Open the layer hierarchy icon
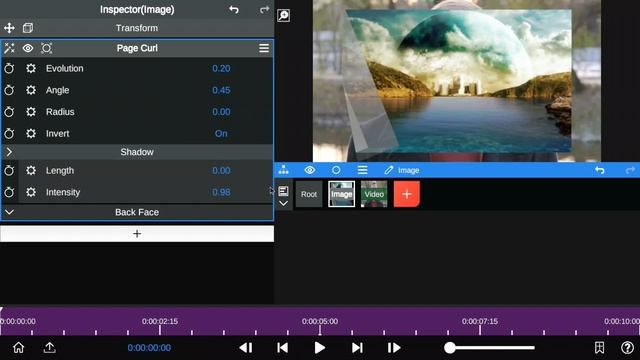Viewport: 640px width, 360px height. click(x=283, y=170)
